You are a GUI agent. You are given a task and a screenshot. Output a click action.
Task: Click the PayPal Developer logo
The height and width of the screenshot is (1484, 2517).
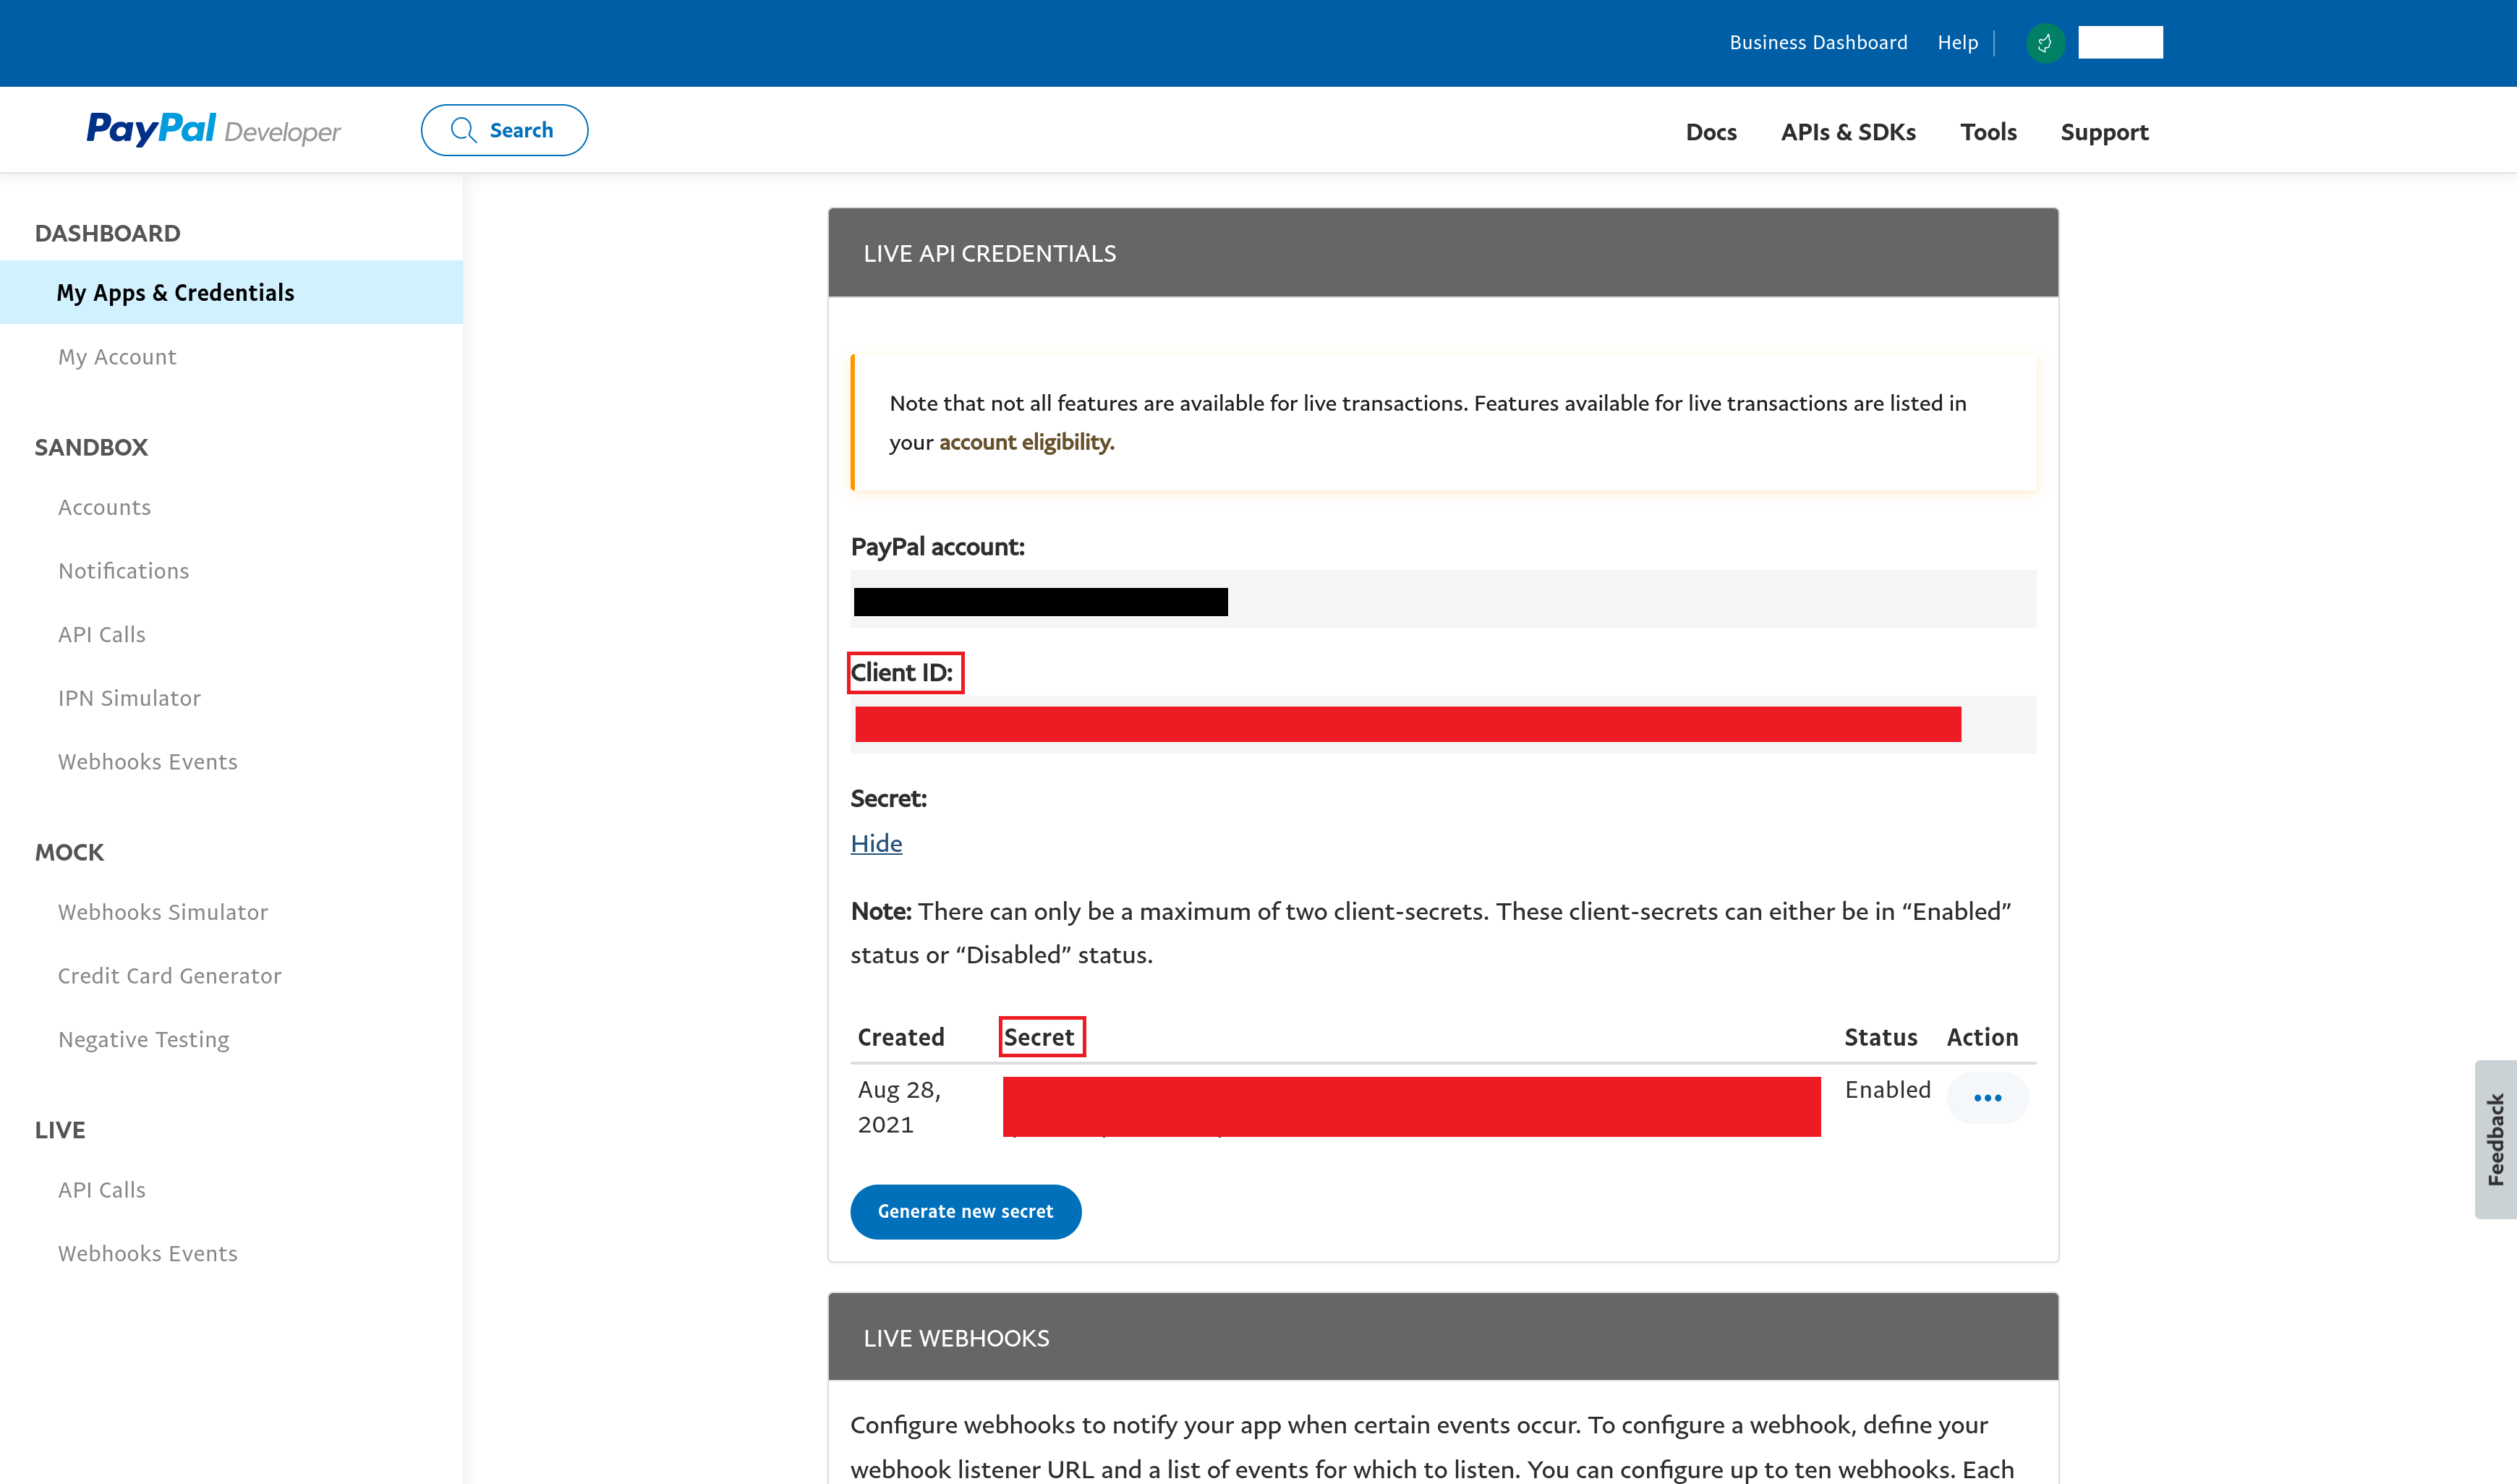tap(213, 130)
